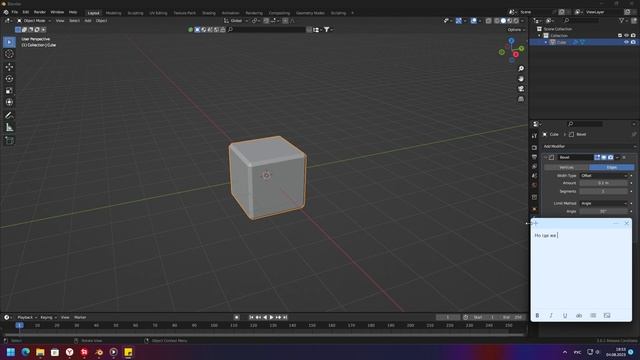
Task: Switch to Modeling workspace tab
Action: coord(113,13)
